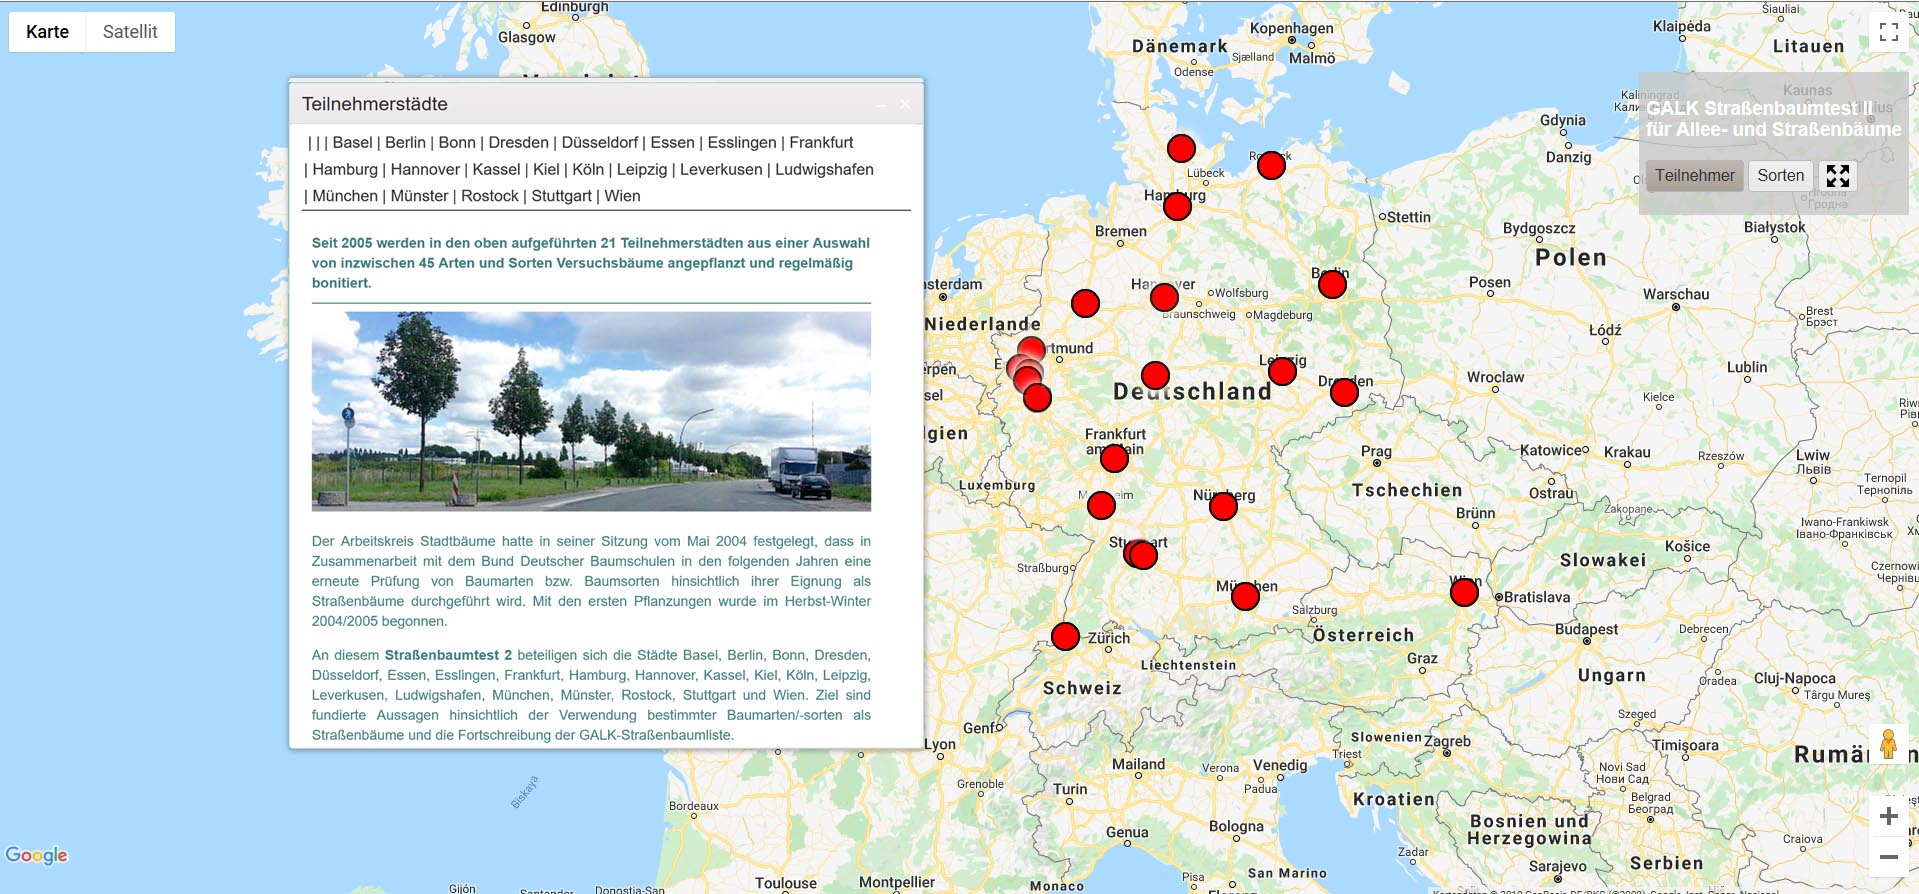The image size is (1919, 894).
Task: Click the Stuttgart link in city list
Action: click(561, 197)
